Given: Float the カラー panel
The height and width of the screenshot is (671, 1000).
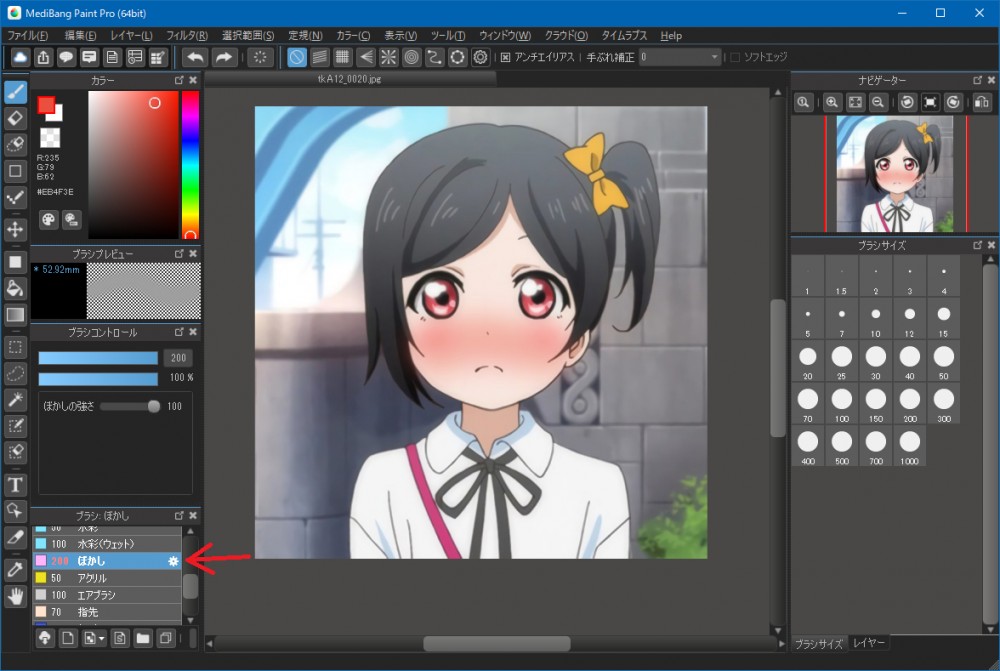Looking at the screenshot, I should pos(179,80).
